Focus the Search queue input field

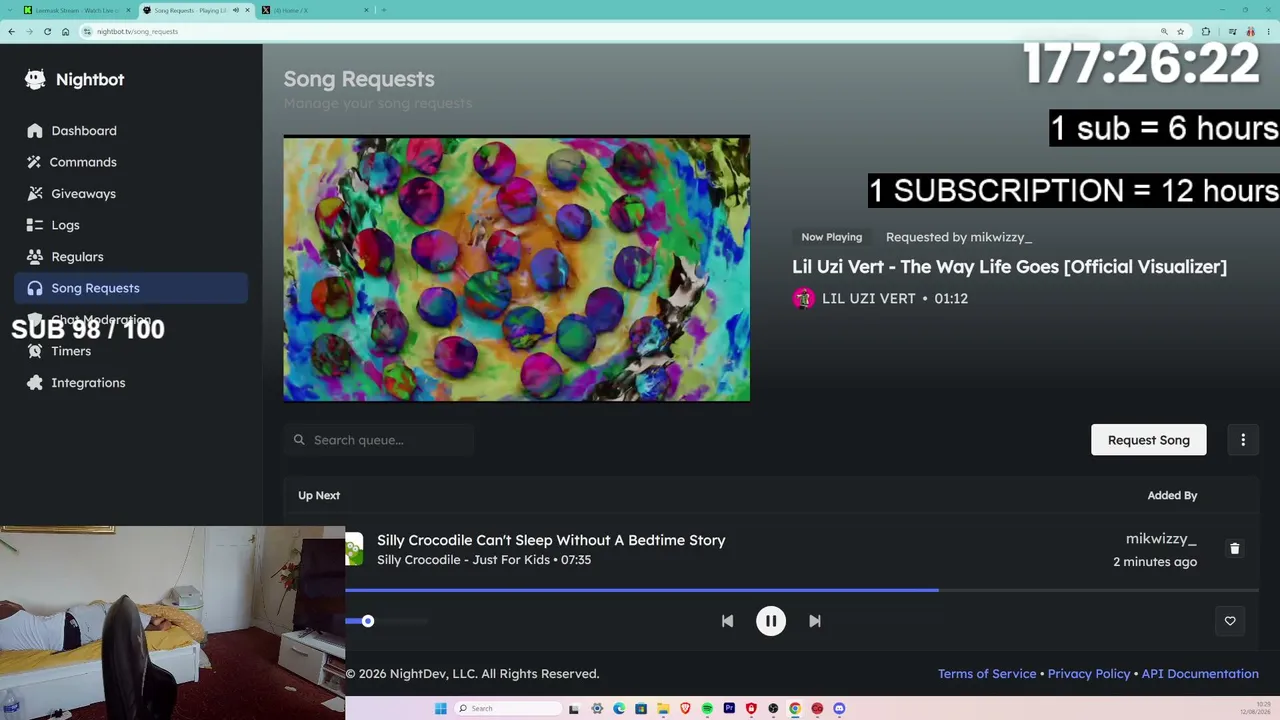(x=379, y=440)
